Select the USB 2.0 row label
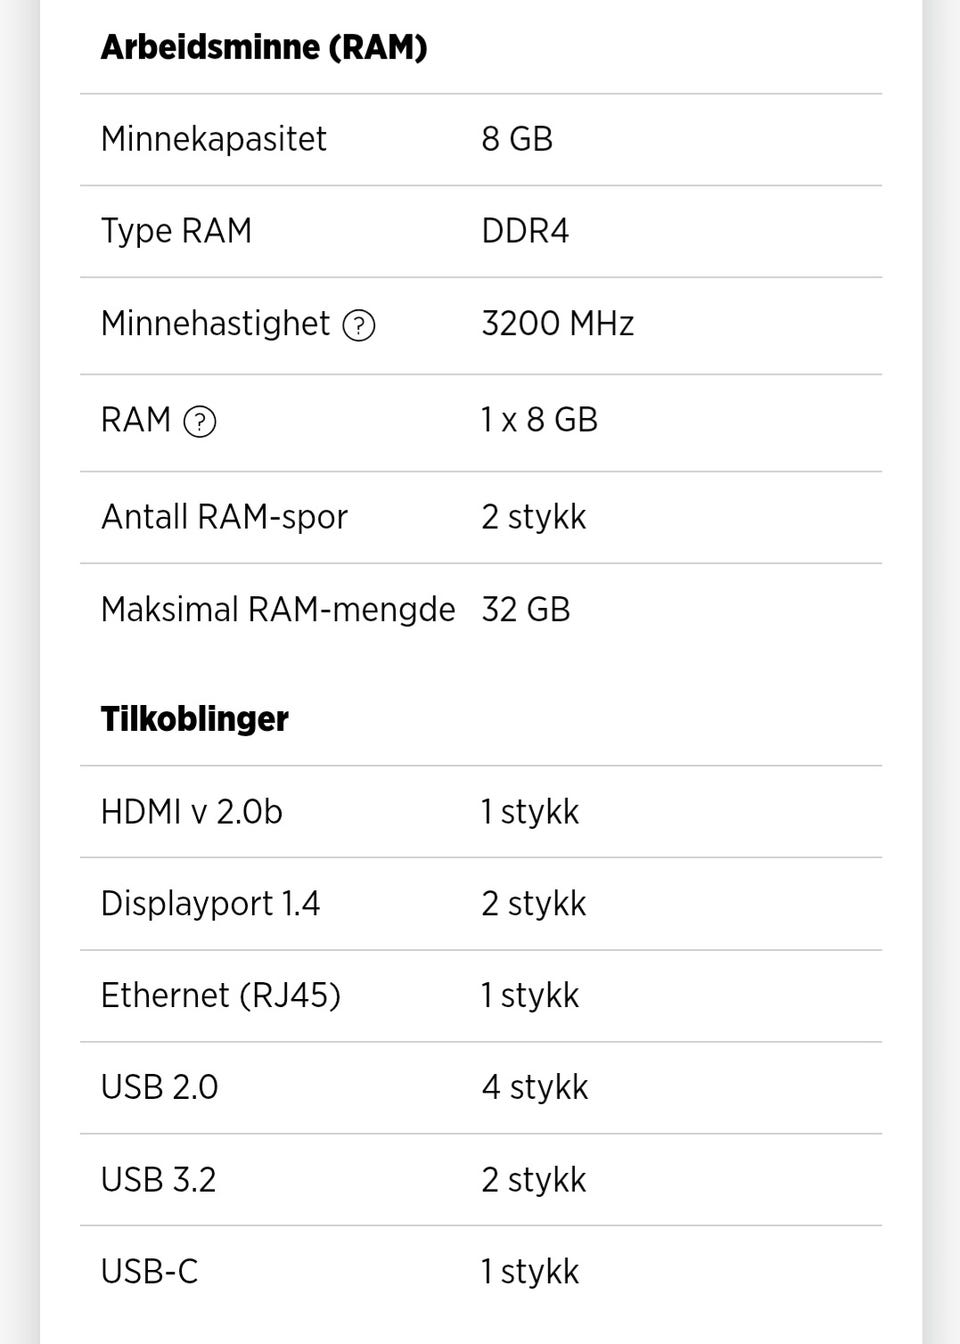The image size is (960, 1344). [x=159, y=1087]
